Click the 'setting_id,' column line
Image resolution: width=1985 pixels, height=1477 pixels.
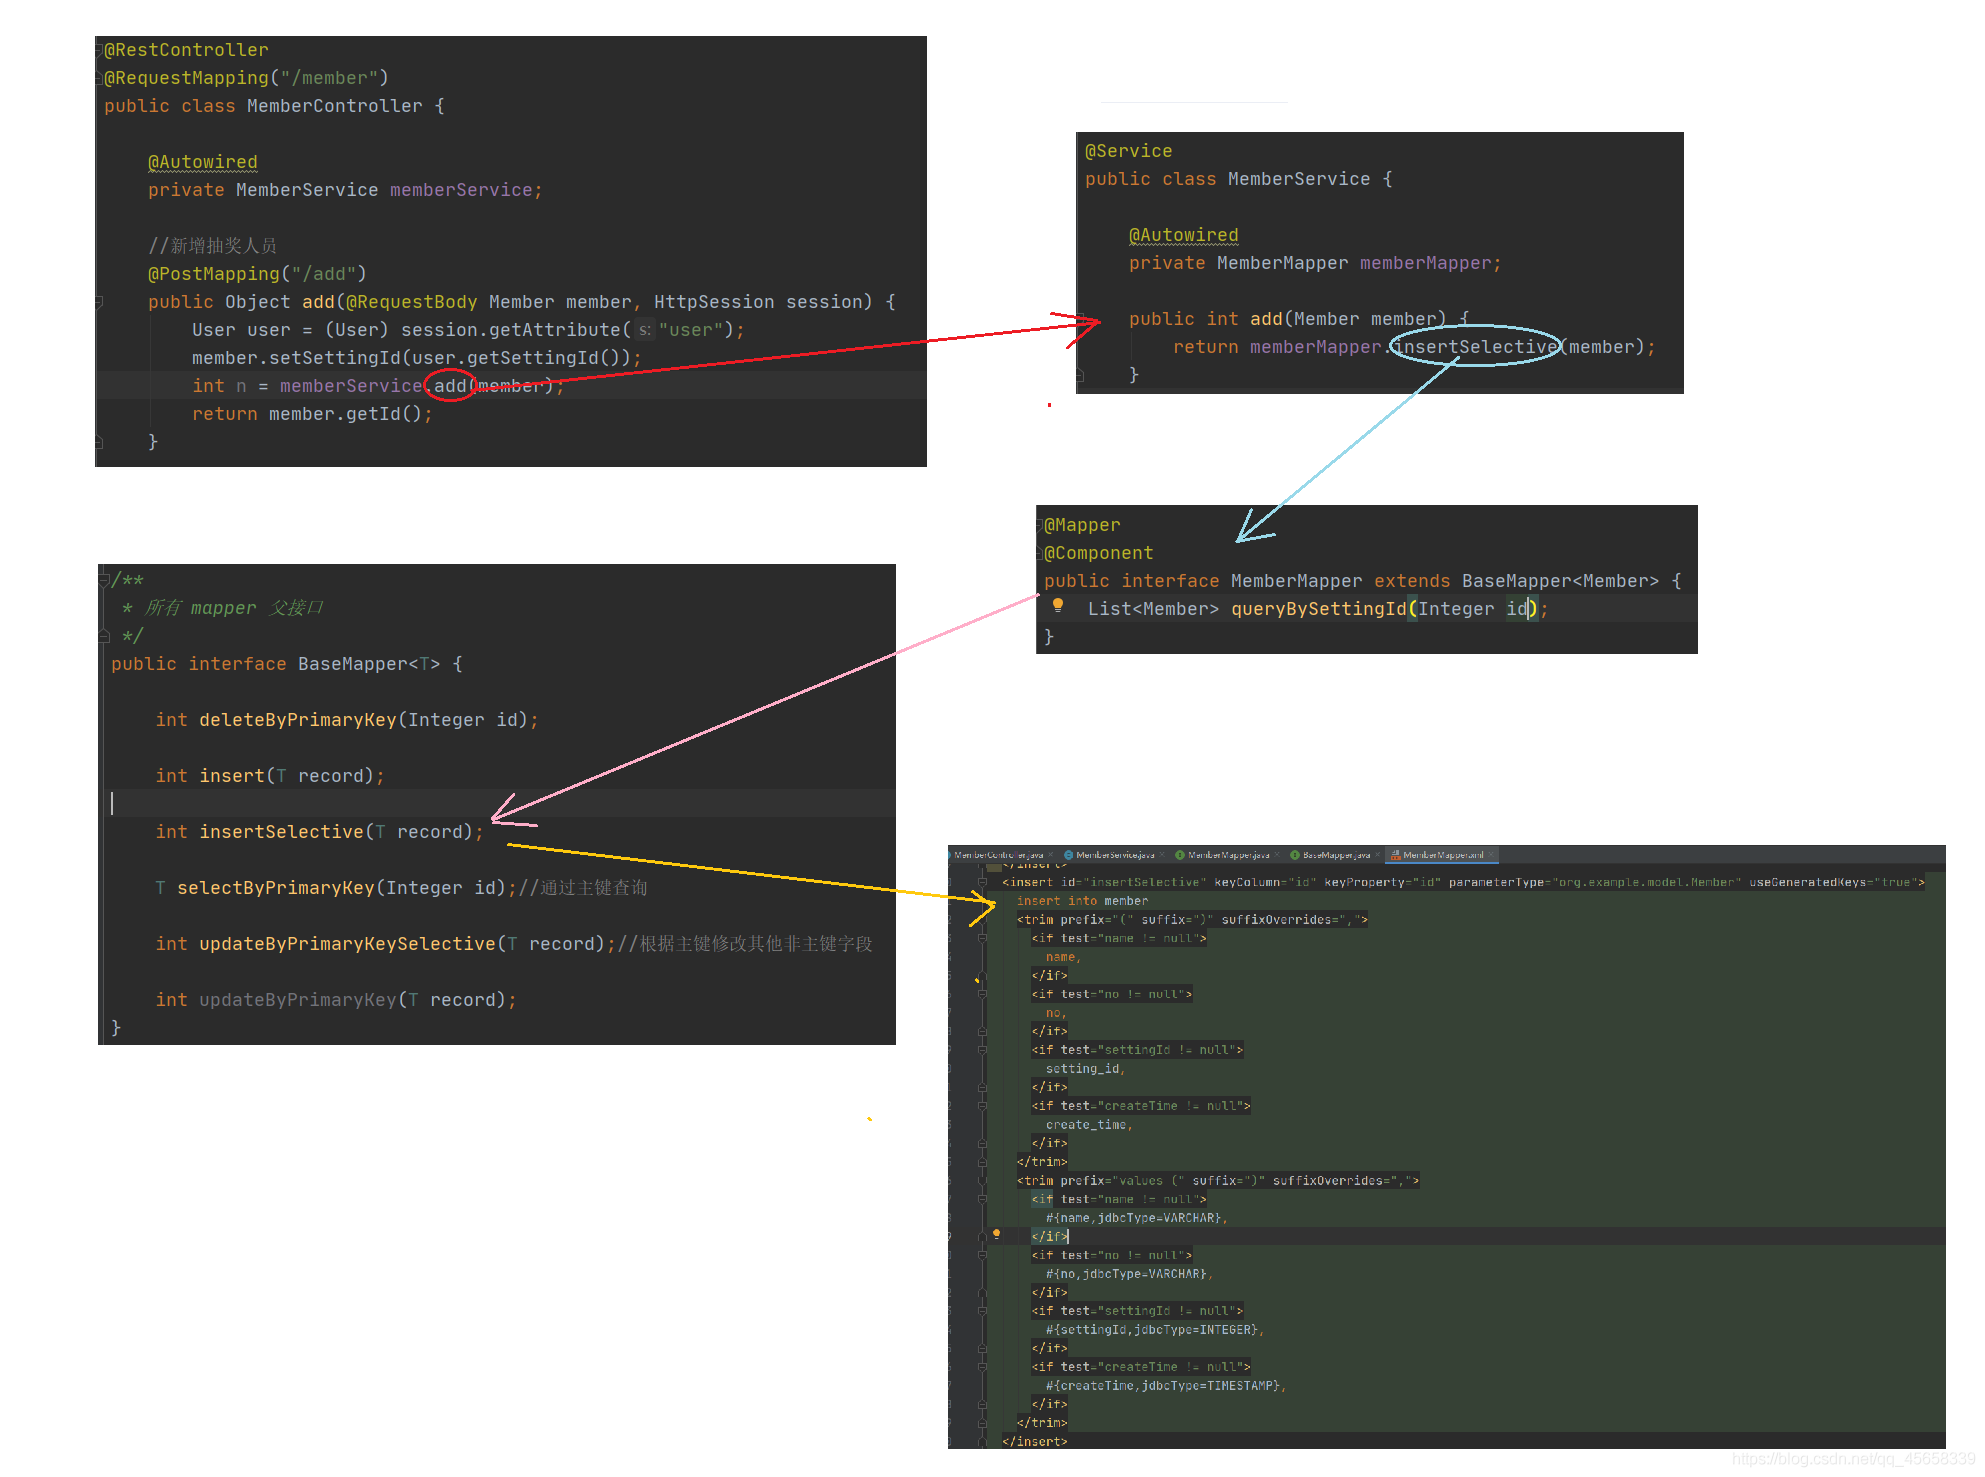(x=1085, y=1069)
